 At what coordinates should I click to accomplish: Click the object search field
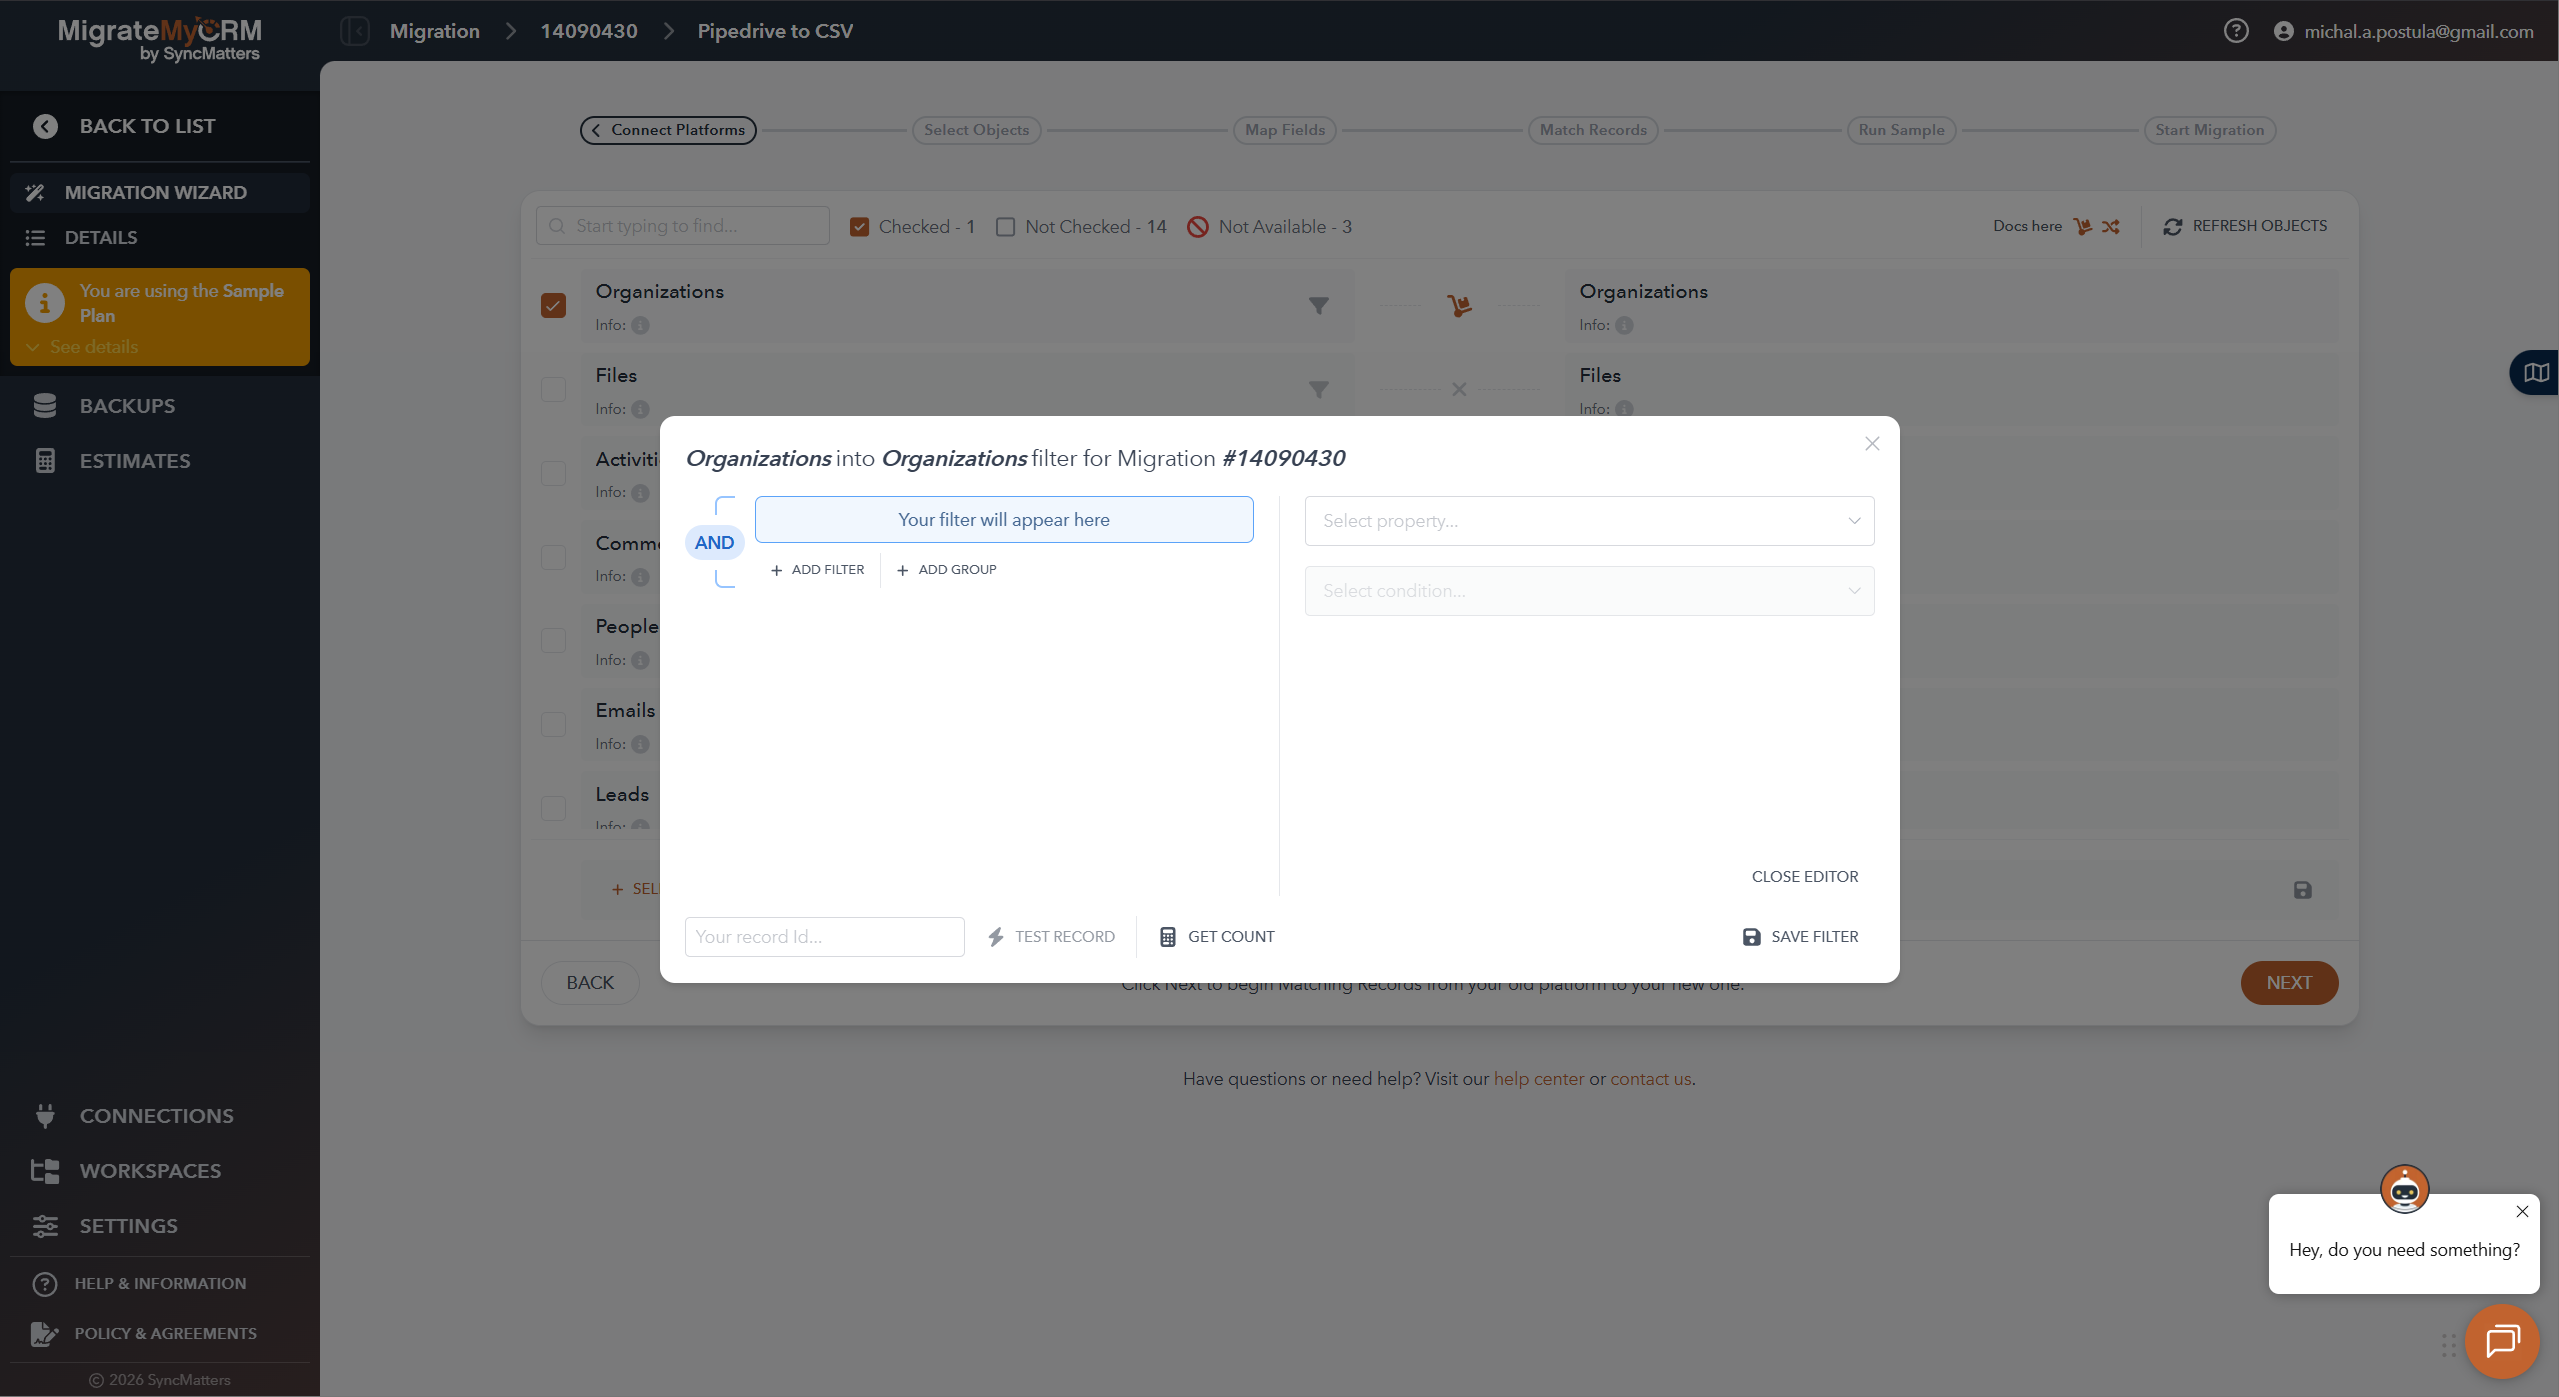point(683,226)
